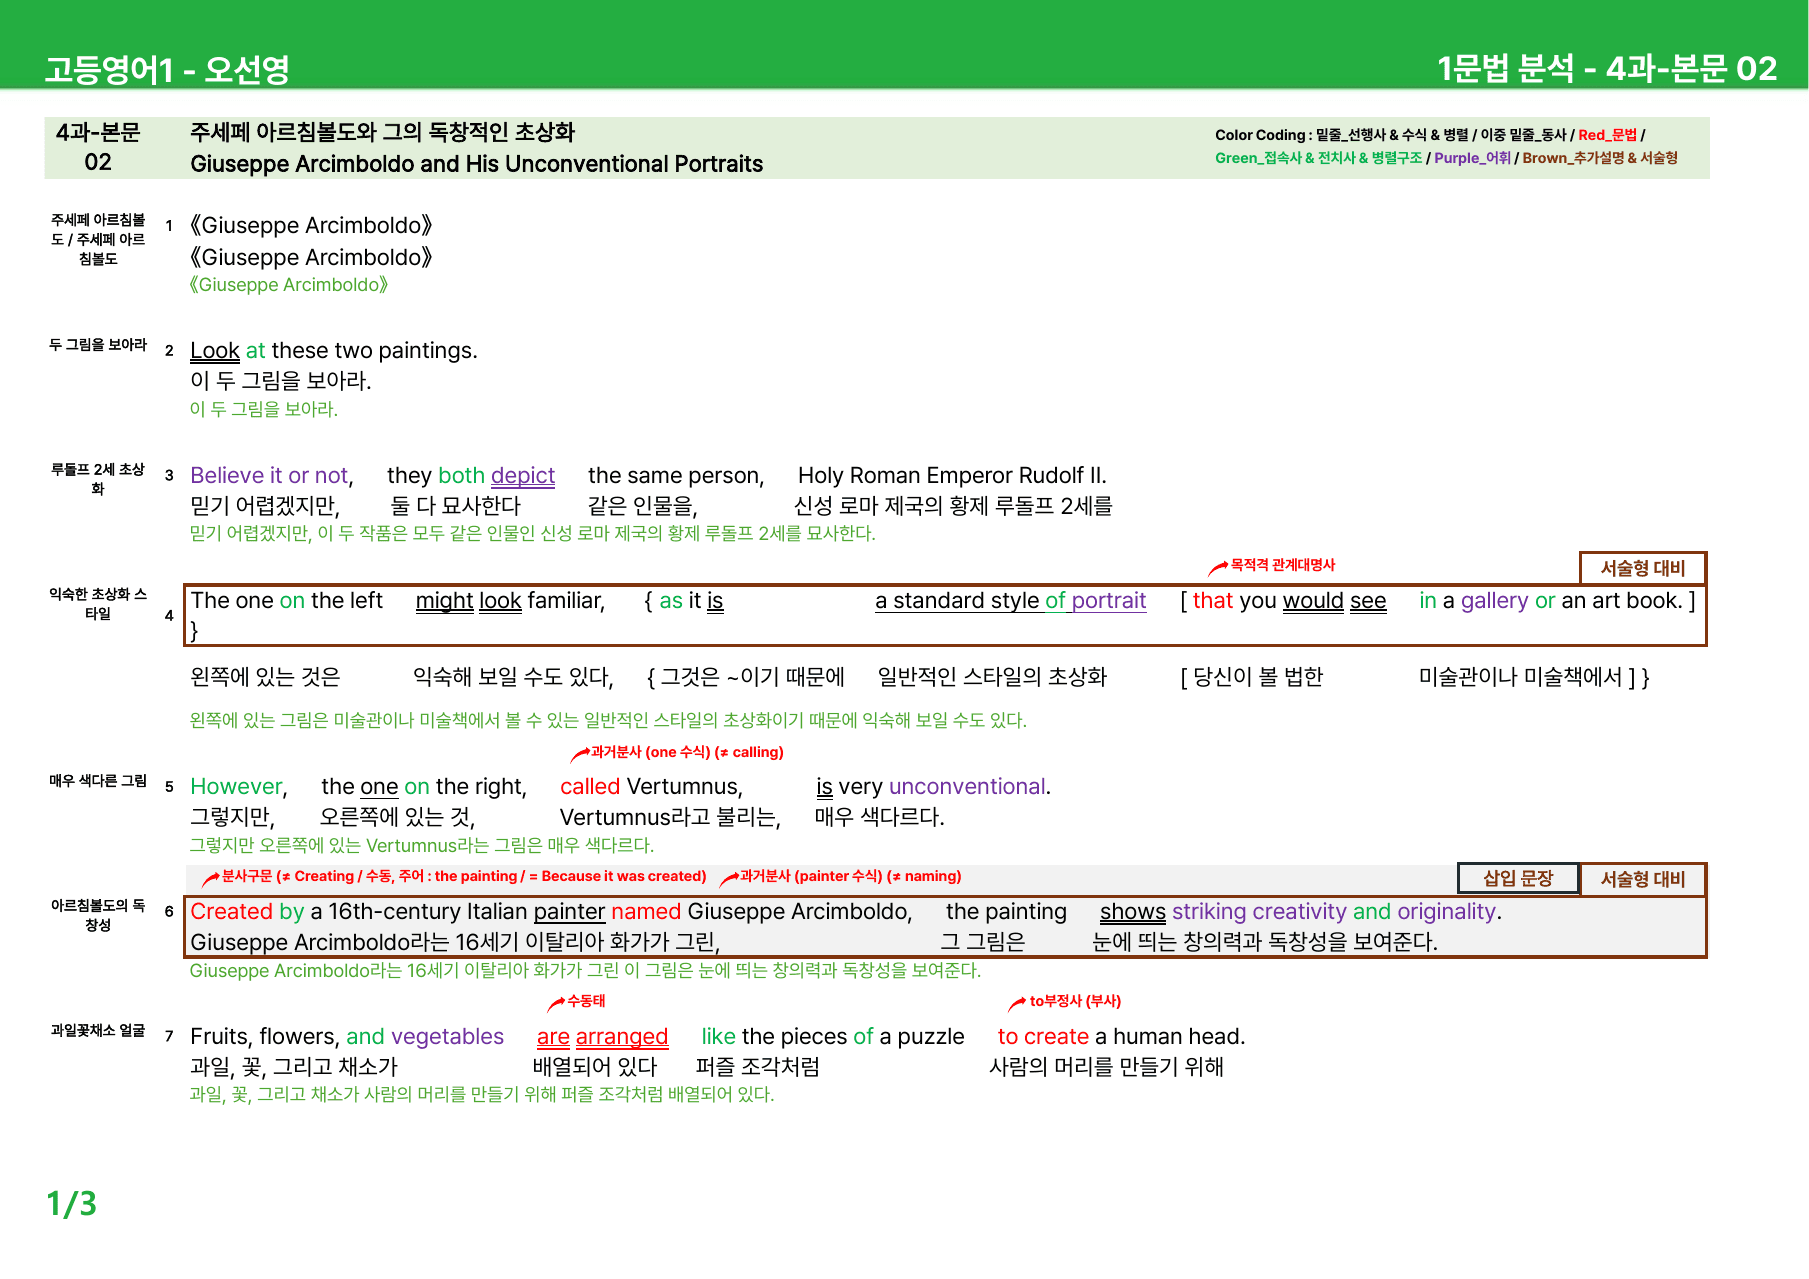This screenshot has height=1279, width=1809.
Task: Click 'Created by' at sentence 6 start
Action: [x=247, y=912]
